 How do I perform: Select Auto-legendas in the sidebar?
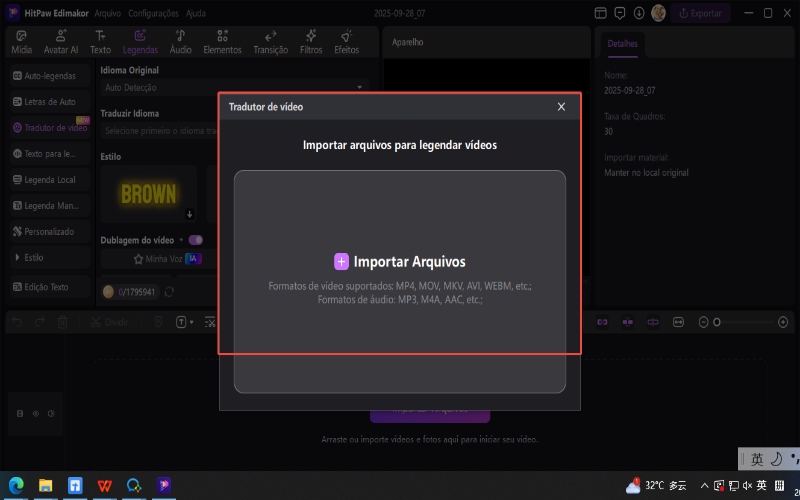(x=50, y=76)
